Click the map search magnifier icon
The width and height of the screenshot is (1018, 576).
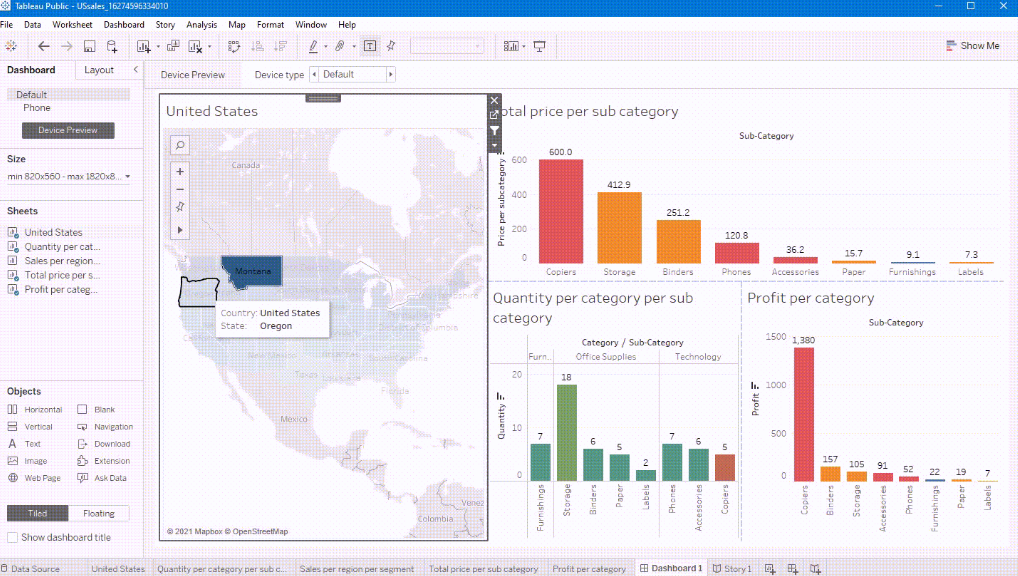pos(180,145)
